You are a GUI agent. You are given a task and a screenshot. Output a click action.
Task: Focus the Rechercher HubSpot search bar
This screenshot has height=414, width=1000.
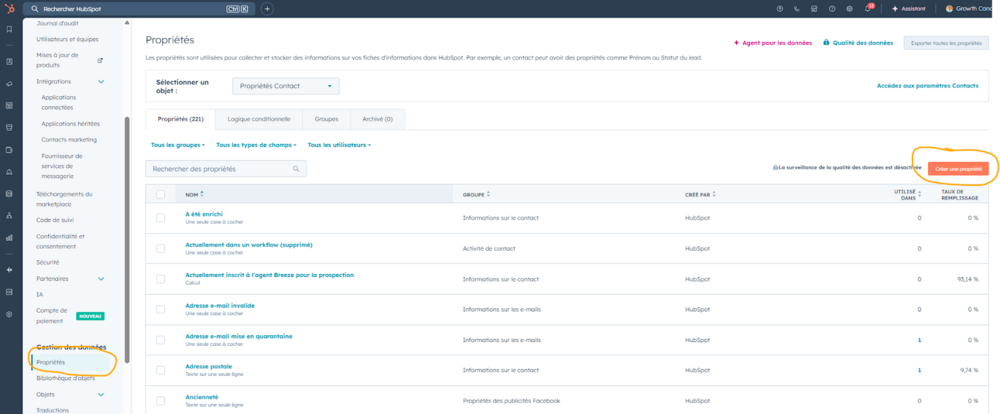tap(138, 9)
